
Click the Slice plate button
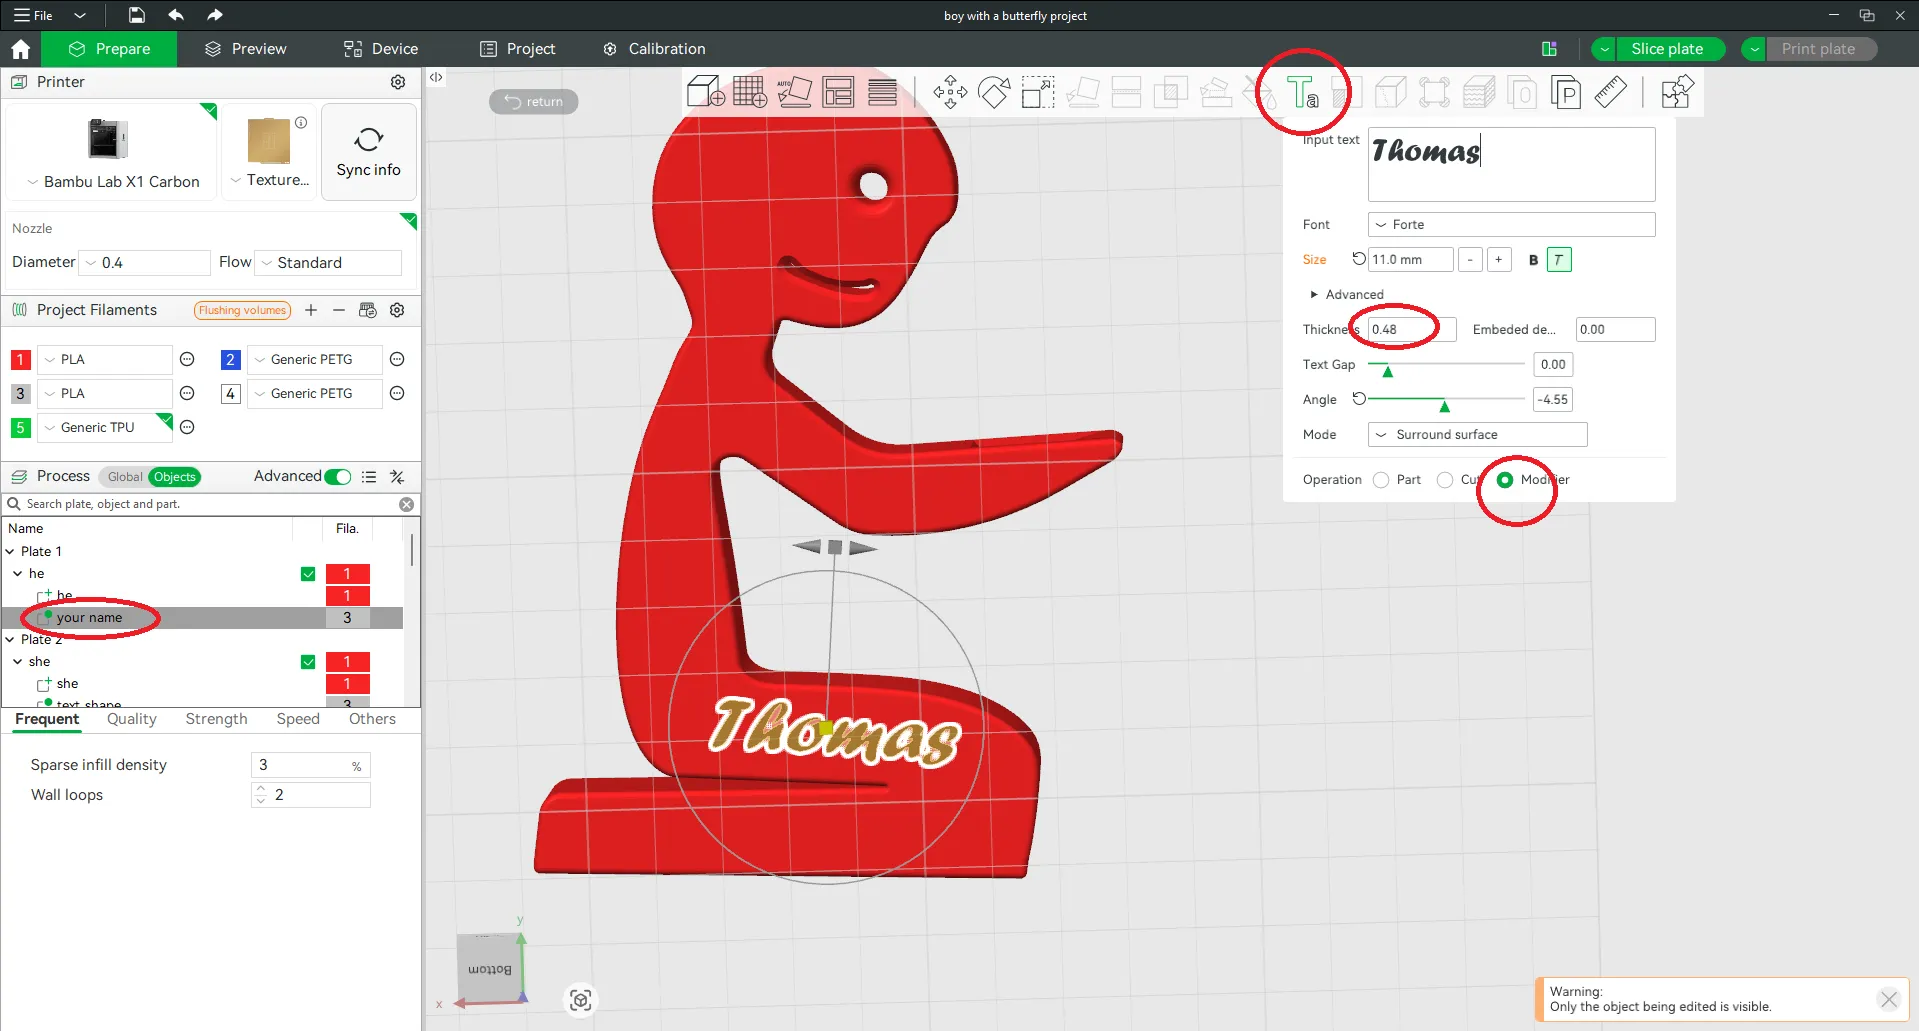click(1667, 49)
